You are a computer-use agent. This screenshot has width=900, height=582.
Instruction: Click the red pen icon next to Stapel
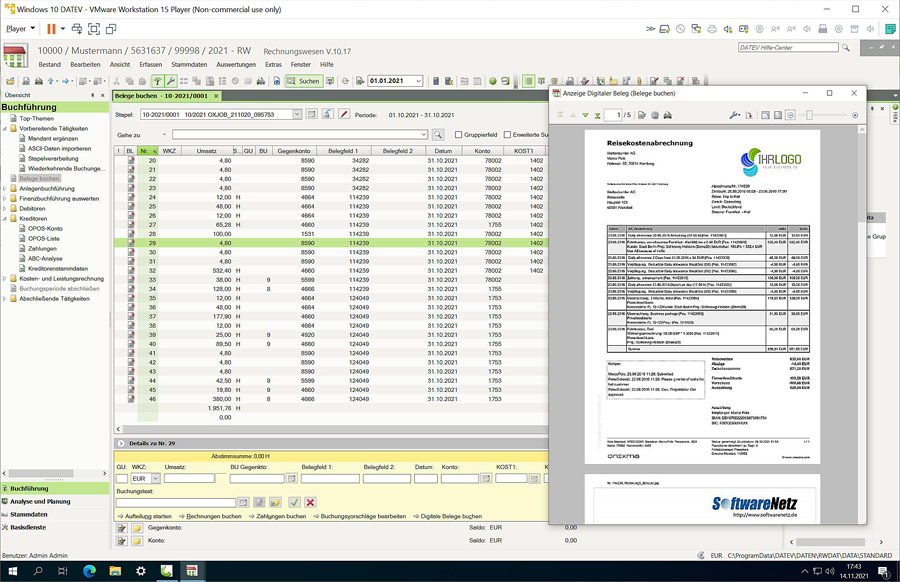(x=343, y=115)
